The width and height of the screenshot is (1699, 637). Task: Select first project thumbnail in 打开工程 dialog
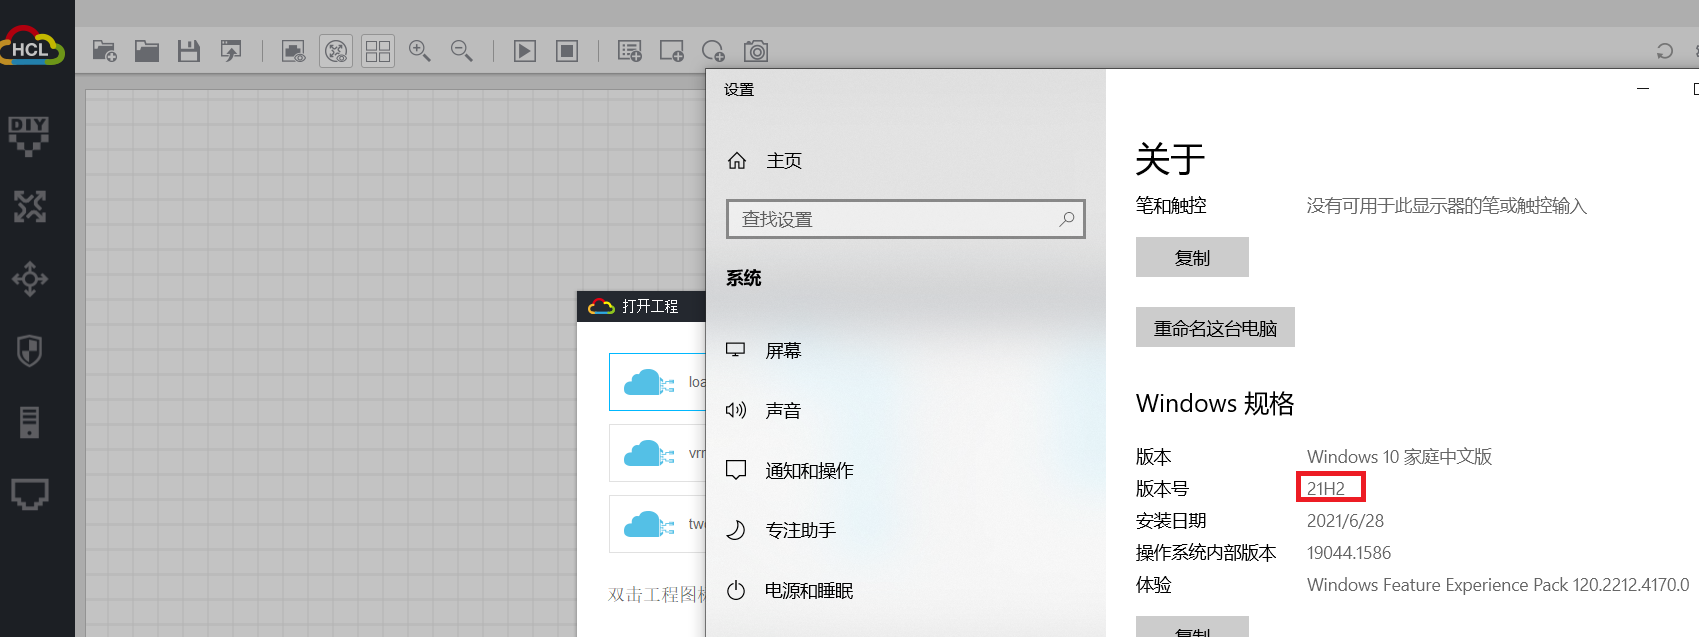pos(657,382)
